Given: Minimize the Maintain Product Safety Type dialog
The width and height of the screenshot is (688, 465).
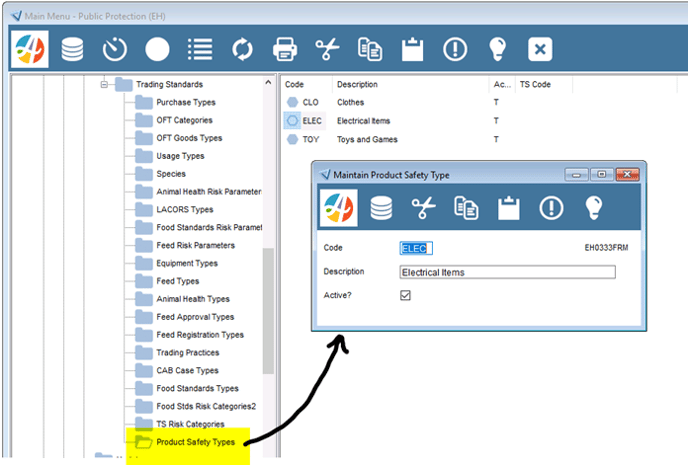Looking at the screenshot, I should click(576, 175).
